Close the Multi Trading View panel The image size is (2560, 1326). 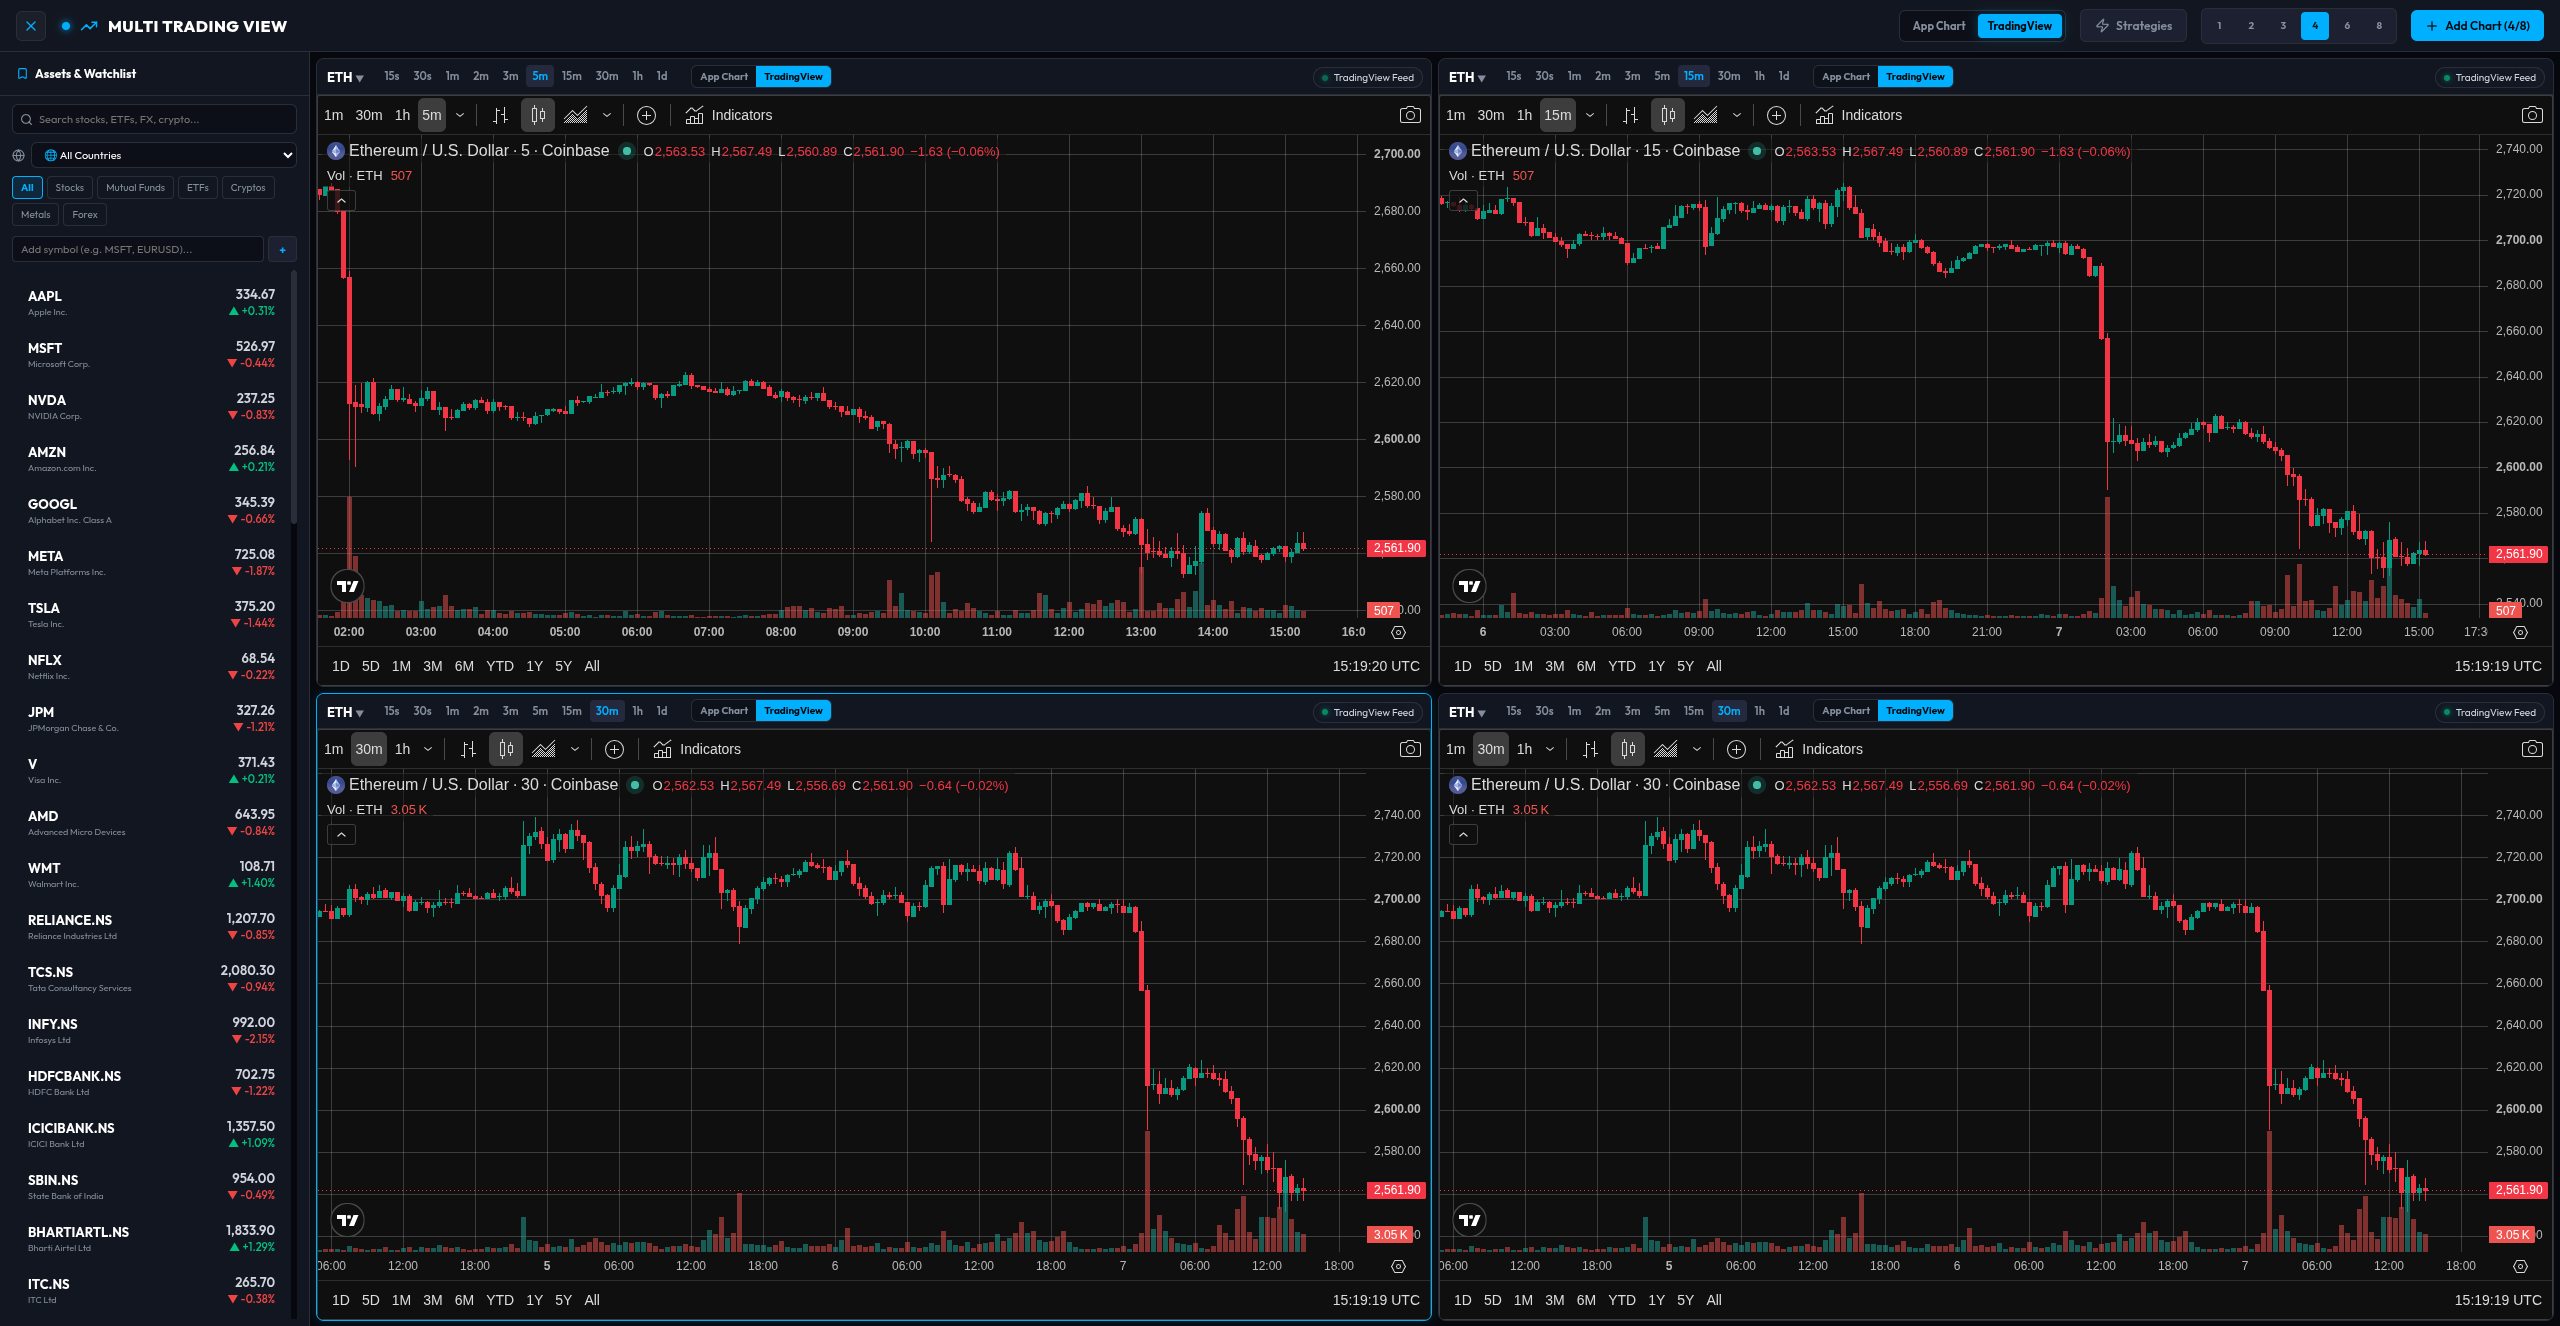31,26
